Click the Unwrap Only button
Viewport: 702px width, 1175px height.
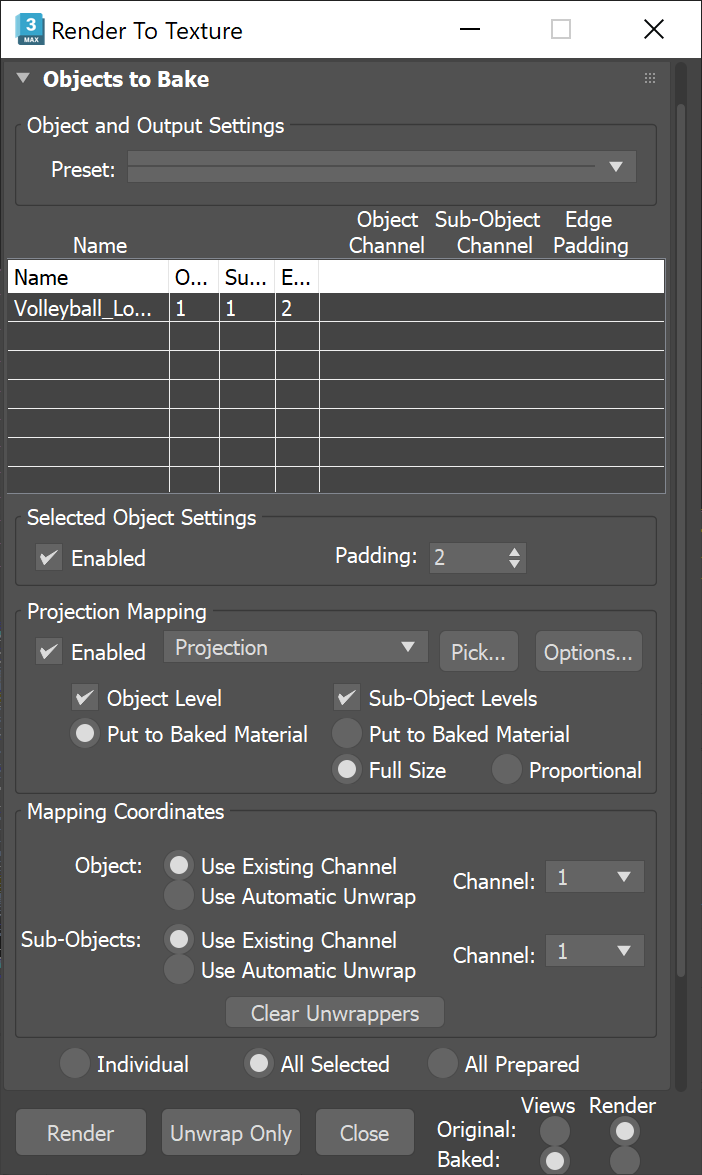tap(230, 1132)
